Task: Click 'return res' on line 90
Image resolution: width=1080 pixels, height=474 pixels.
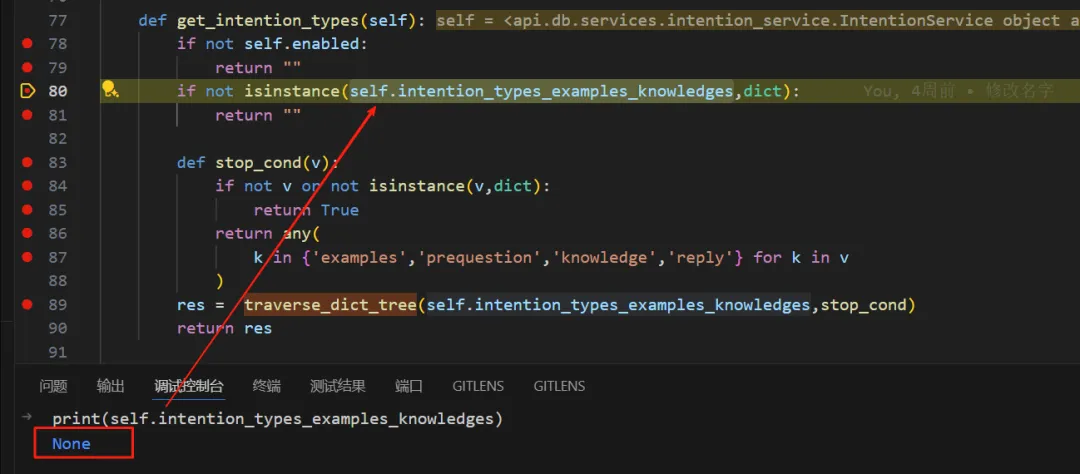Action: point(225,329)
